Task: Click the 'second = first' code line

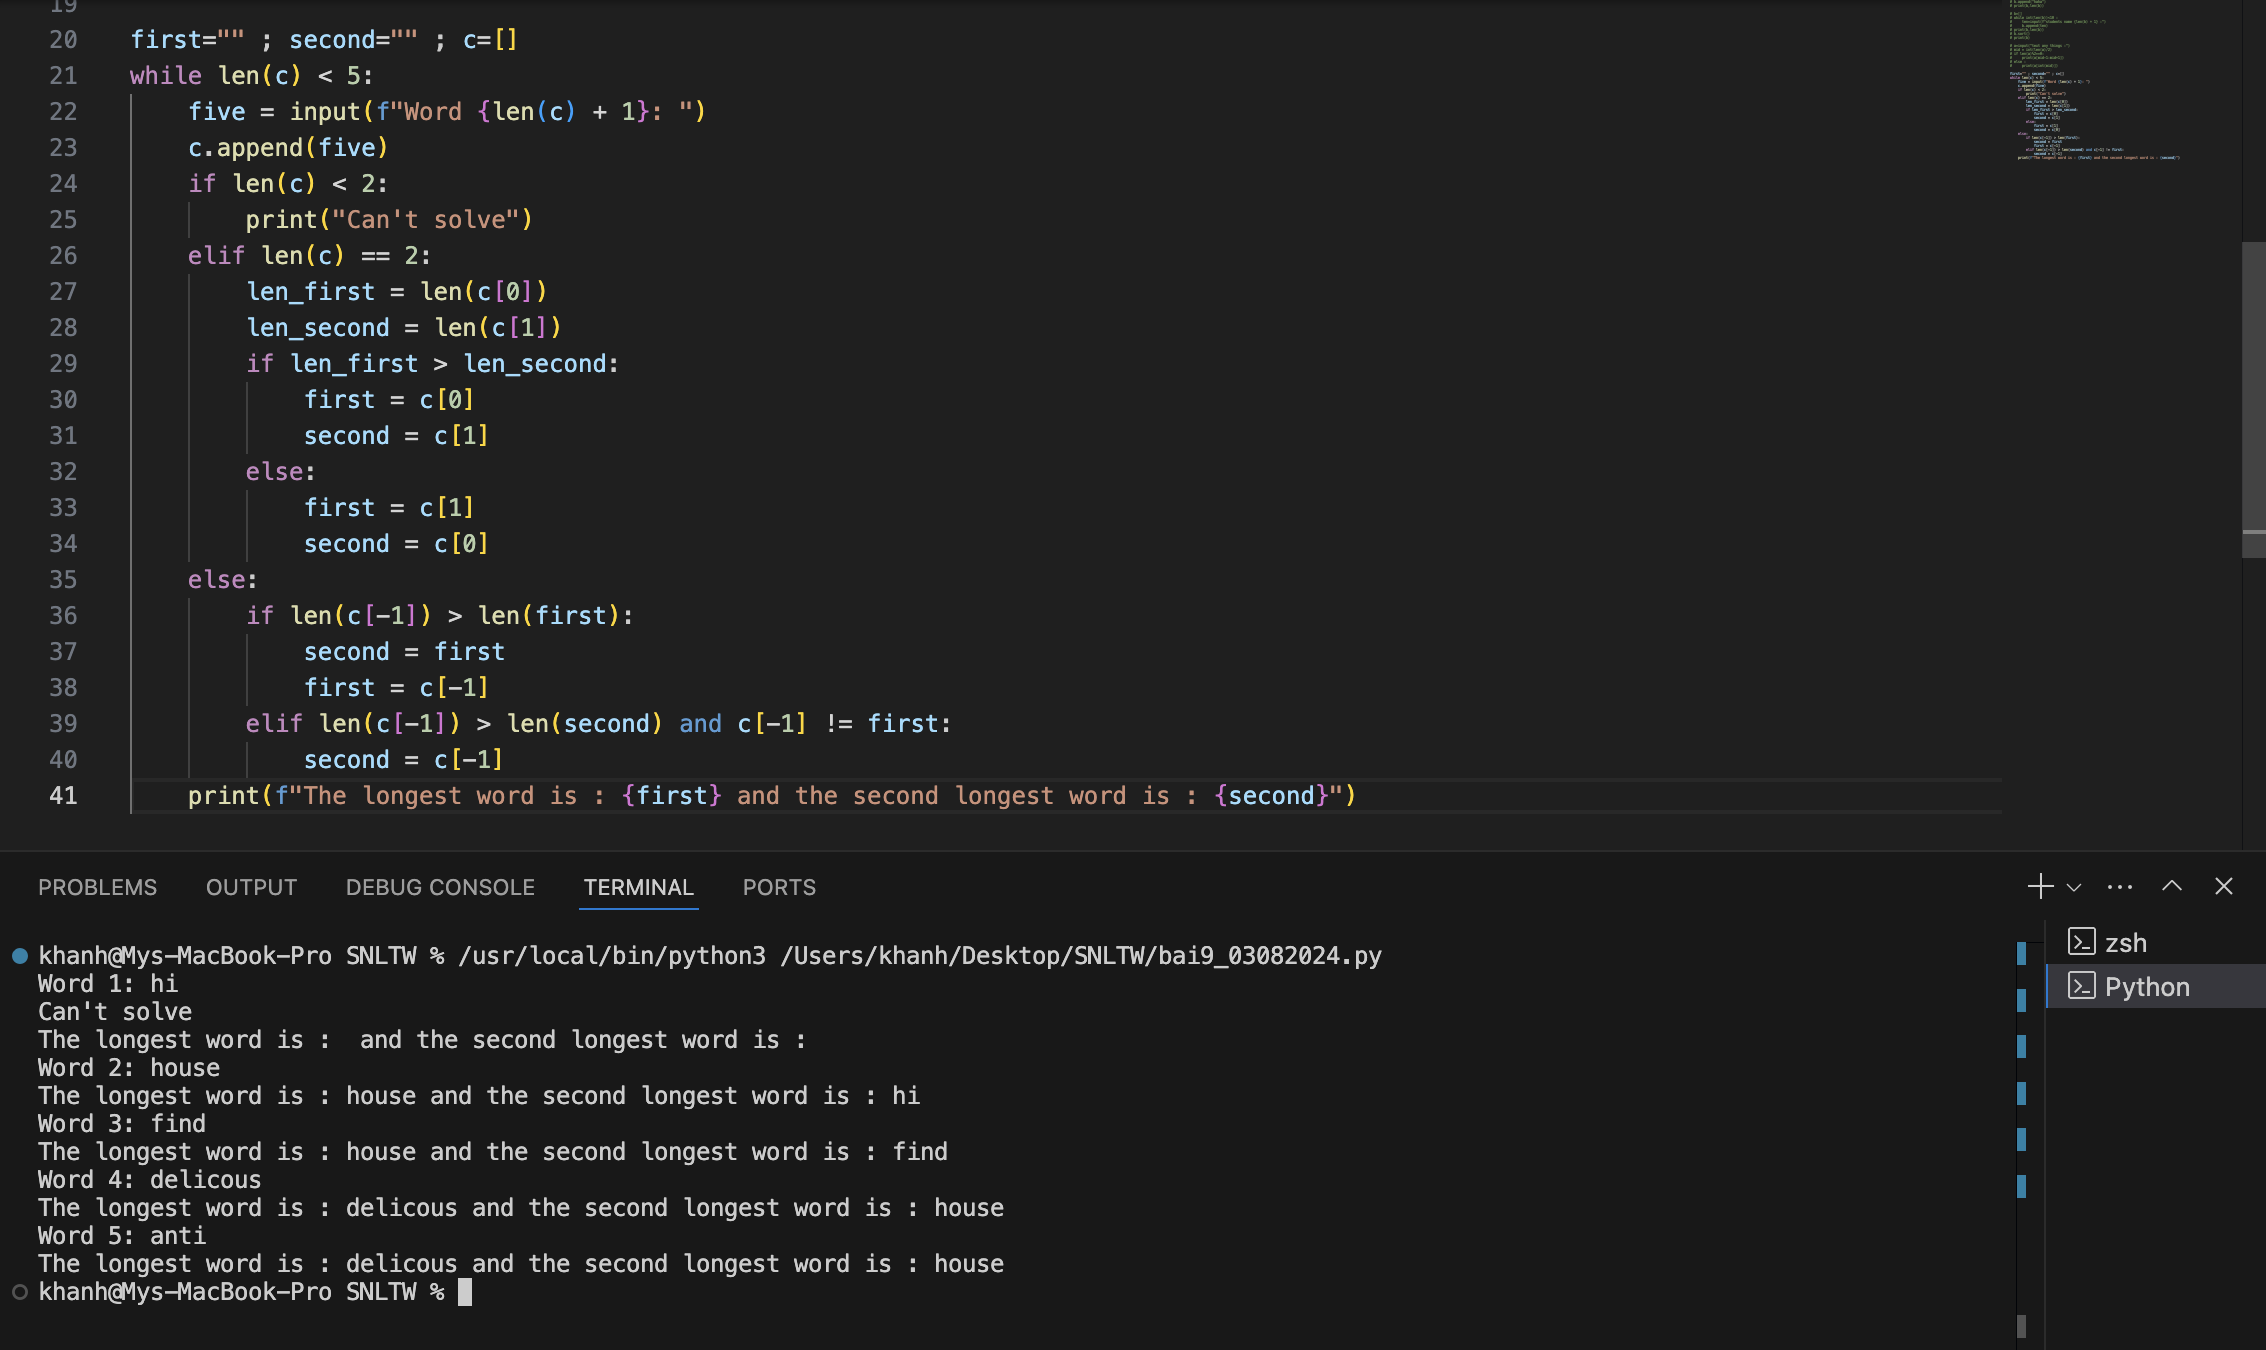Action: [x=404, y=651]
